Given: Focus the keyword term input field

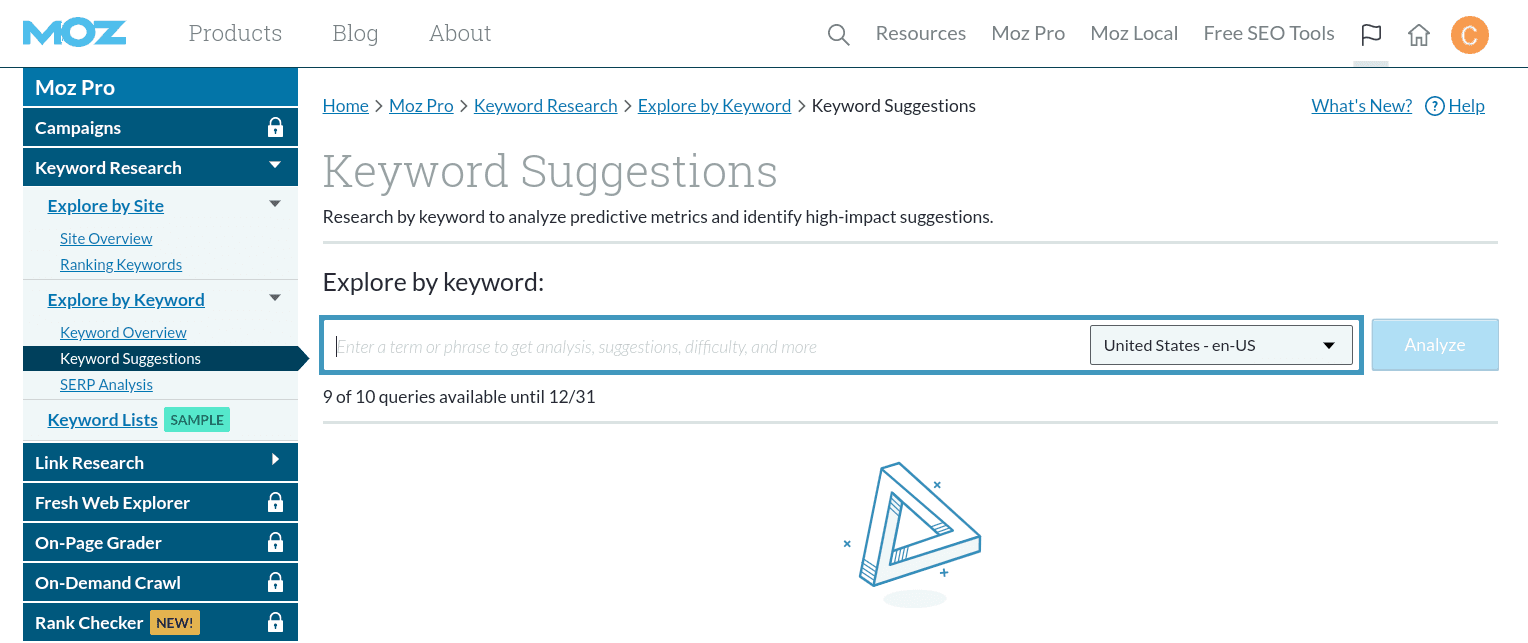Looking at the screenshot, I should coord(708,346).
